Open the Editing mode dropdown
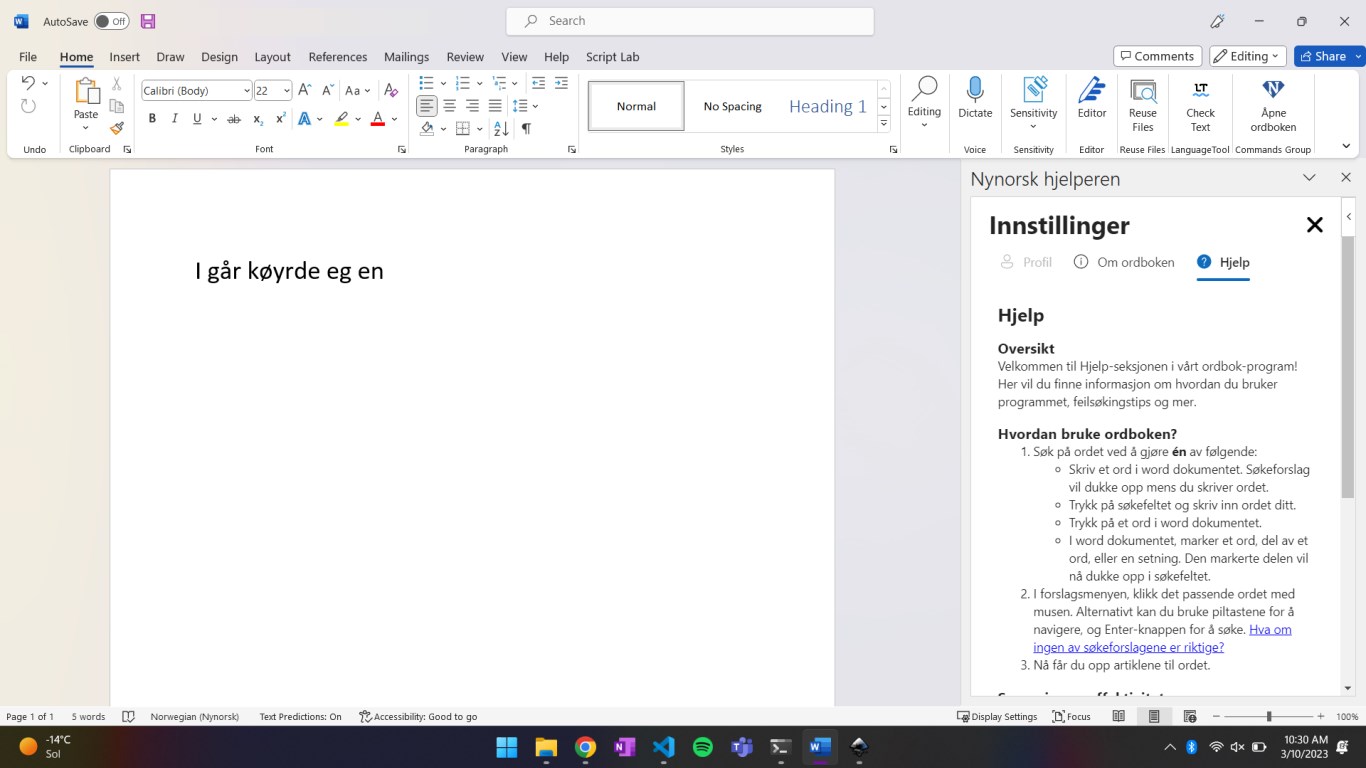Screen dimensions: 1366x768 pos(1248,56)
